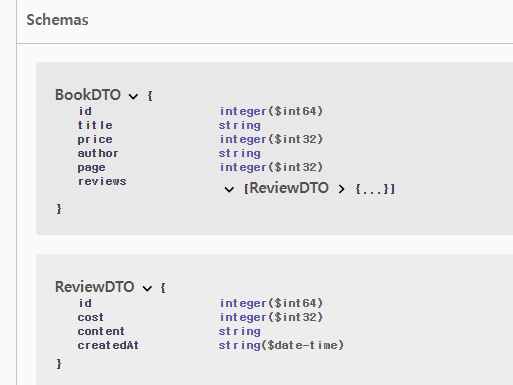The image size is (513, 385).
Task: Select the 'reviews' property name
Action: tap(102, 181)
